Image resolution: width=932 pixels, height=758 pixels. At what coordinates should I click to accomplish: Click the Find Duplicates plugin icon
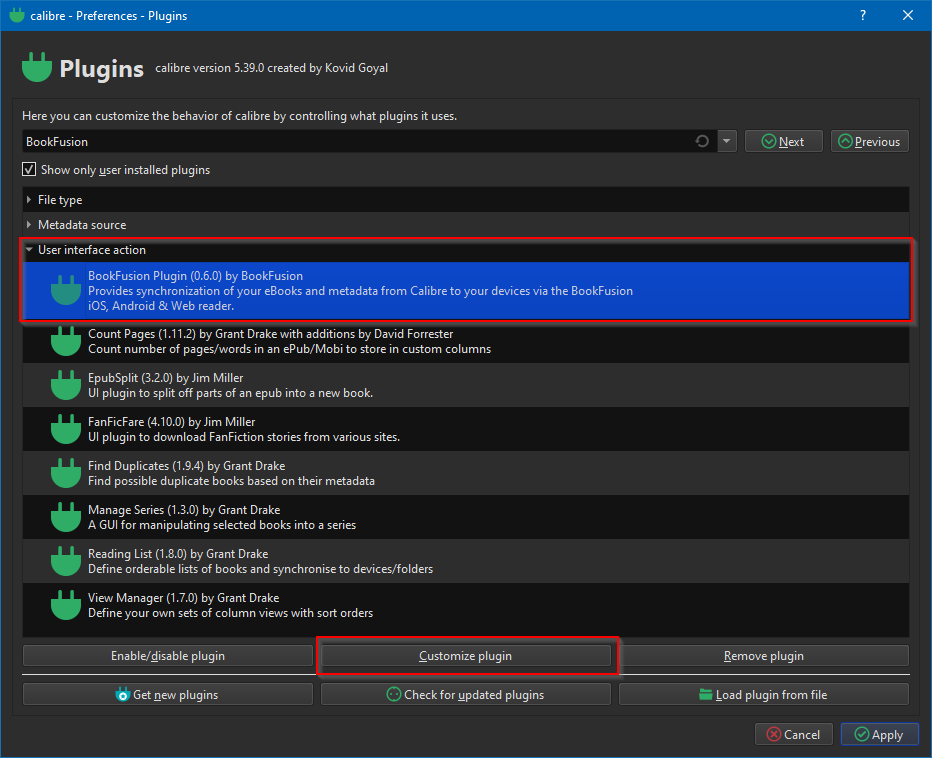(66, 473)
